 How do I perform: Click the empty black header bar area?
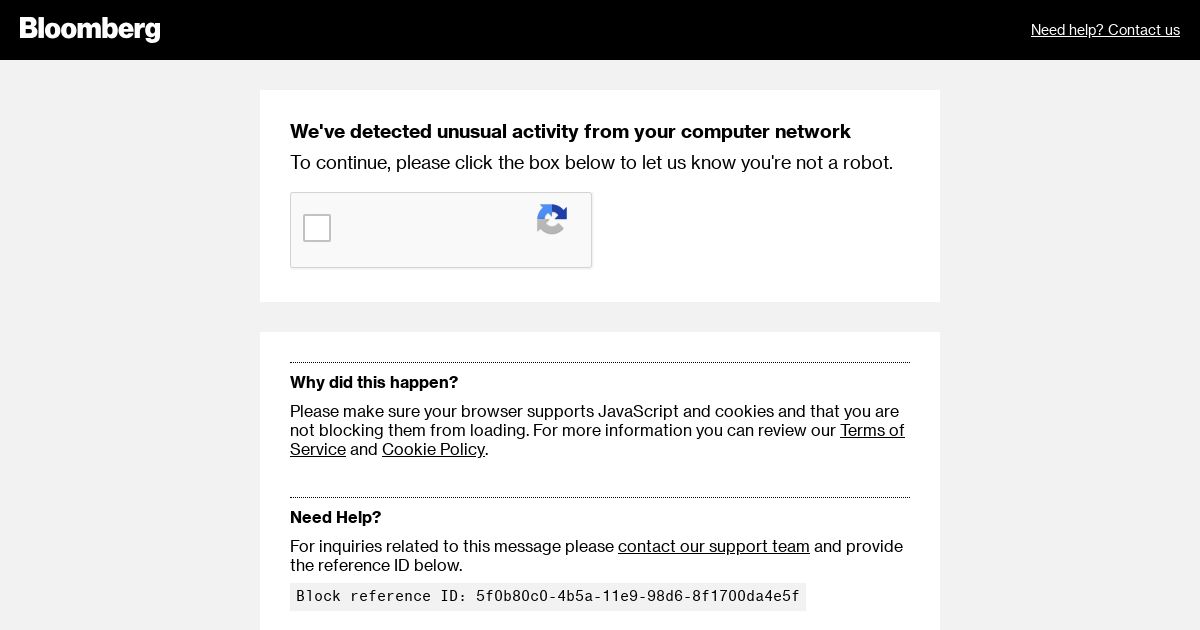coord(600,30)
